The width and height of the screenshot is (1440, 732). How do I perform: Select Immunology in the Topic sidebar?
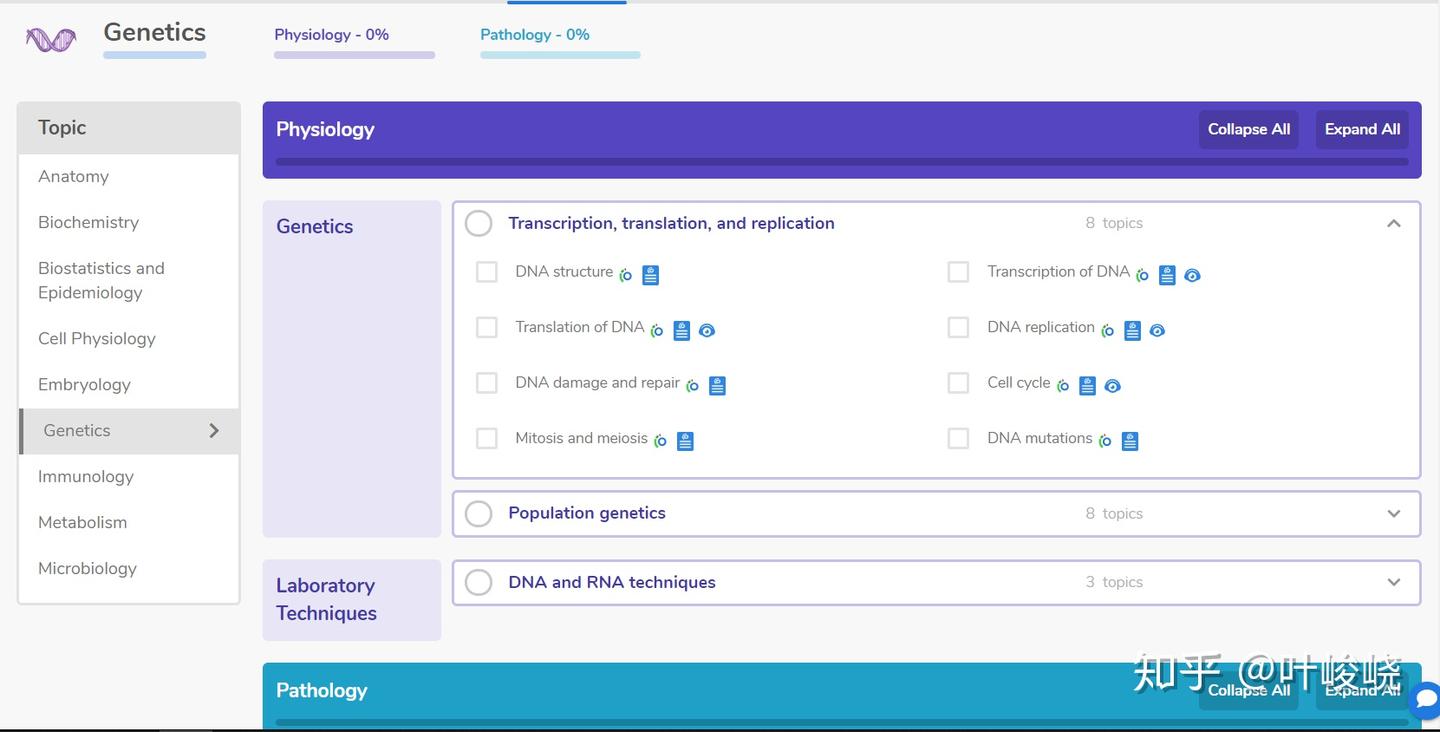86,476
